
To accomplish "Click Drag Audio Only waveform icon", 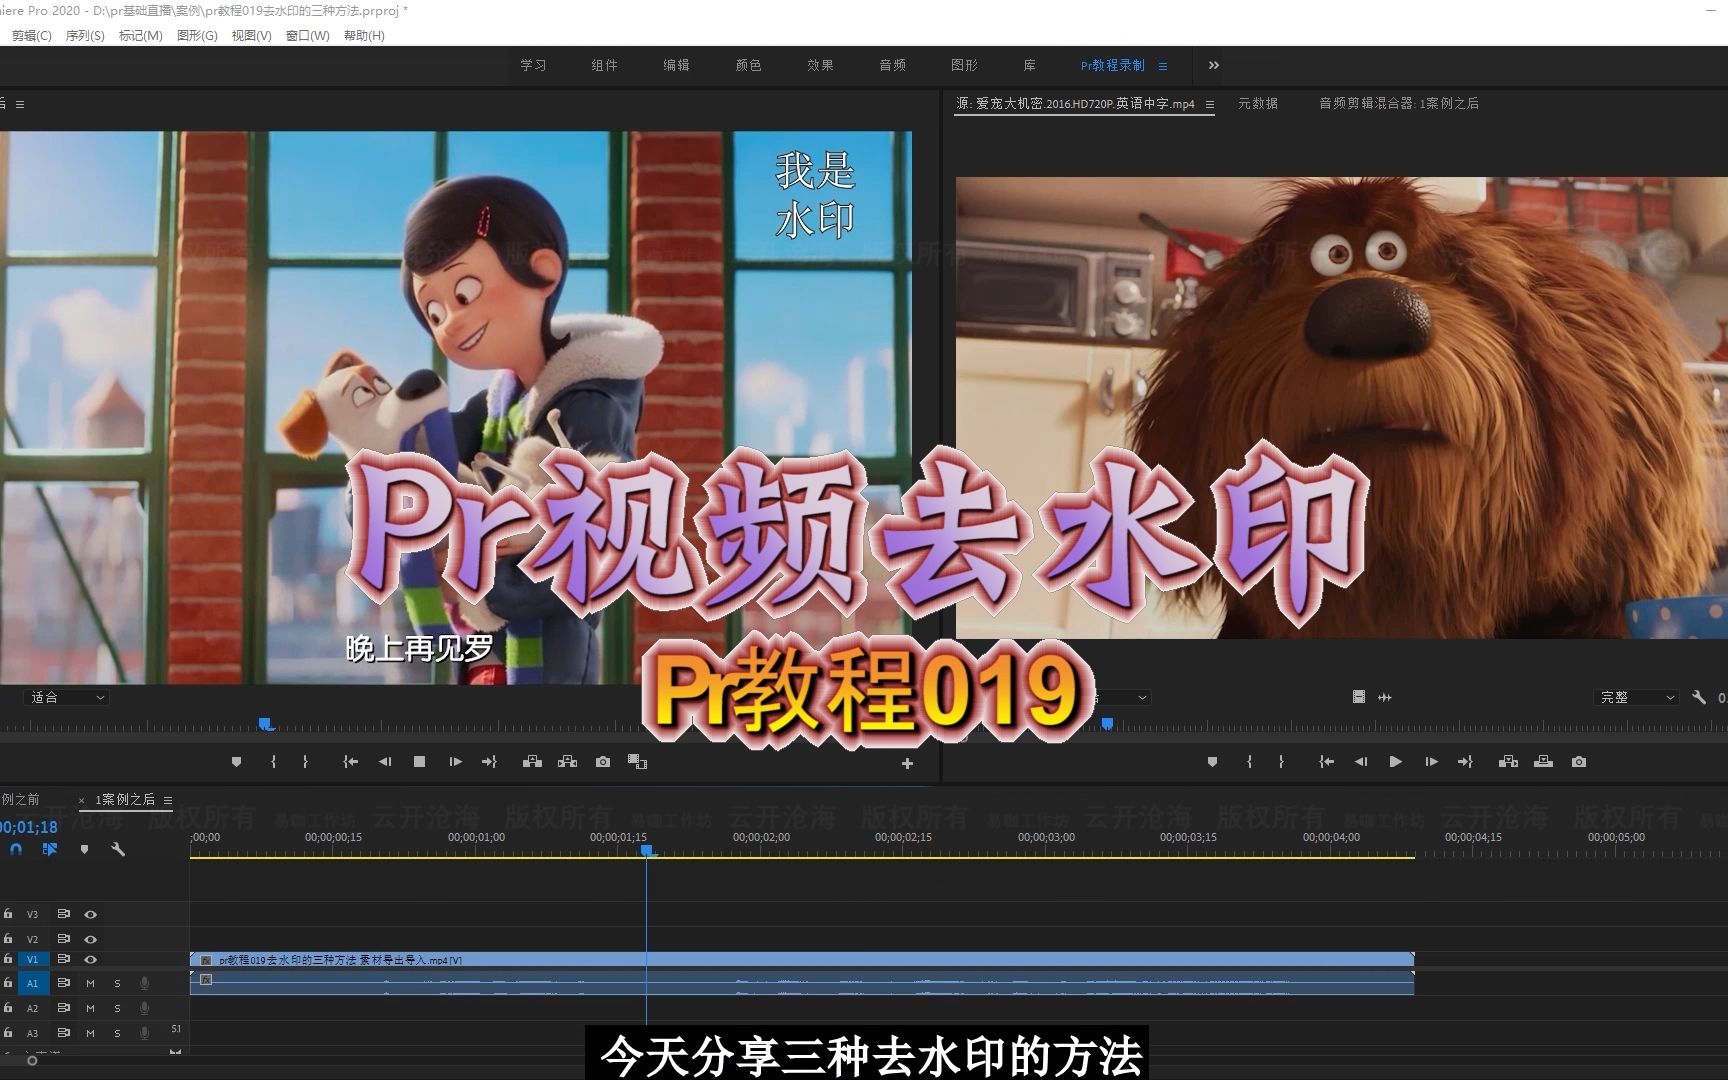I will point(1385,697).
